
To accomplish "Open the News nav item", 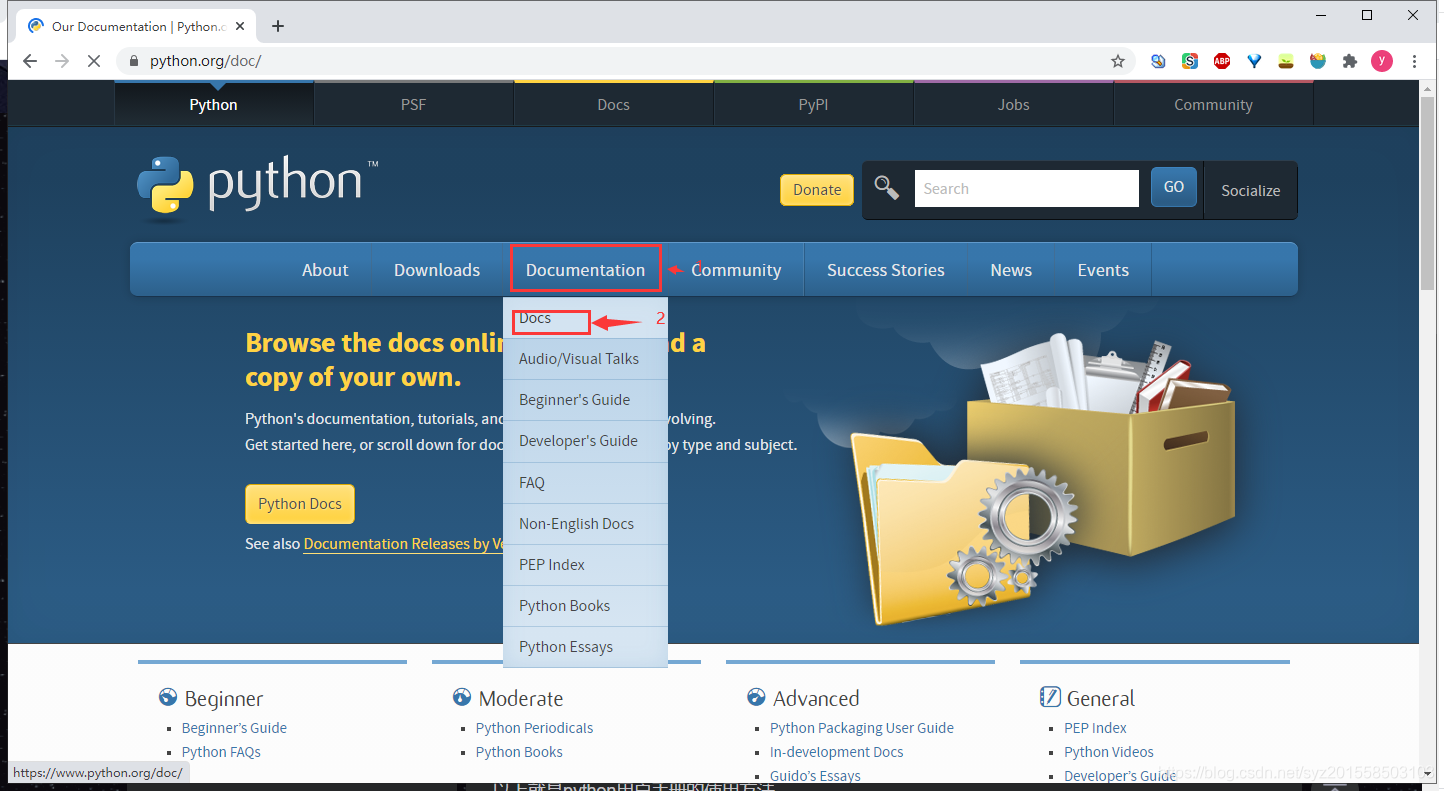I will coord(1011,270).
